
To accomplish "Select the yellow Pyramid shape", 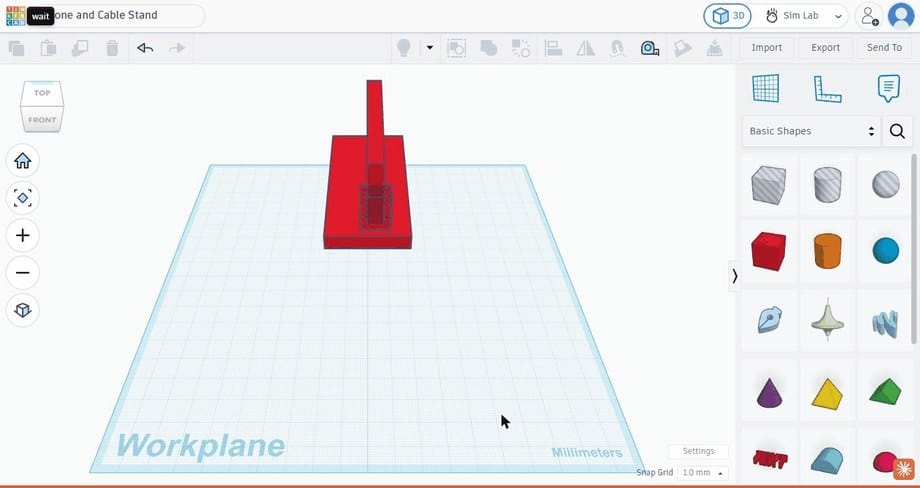I will [x=827, y=393].
